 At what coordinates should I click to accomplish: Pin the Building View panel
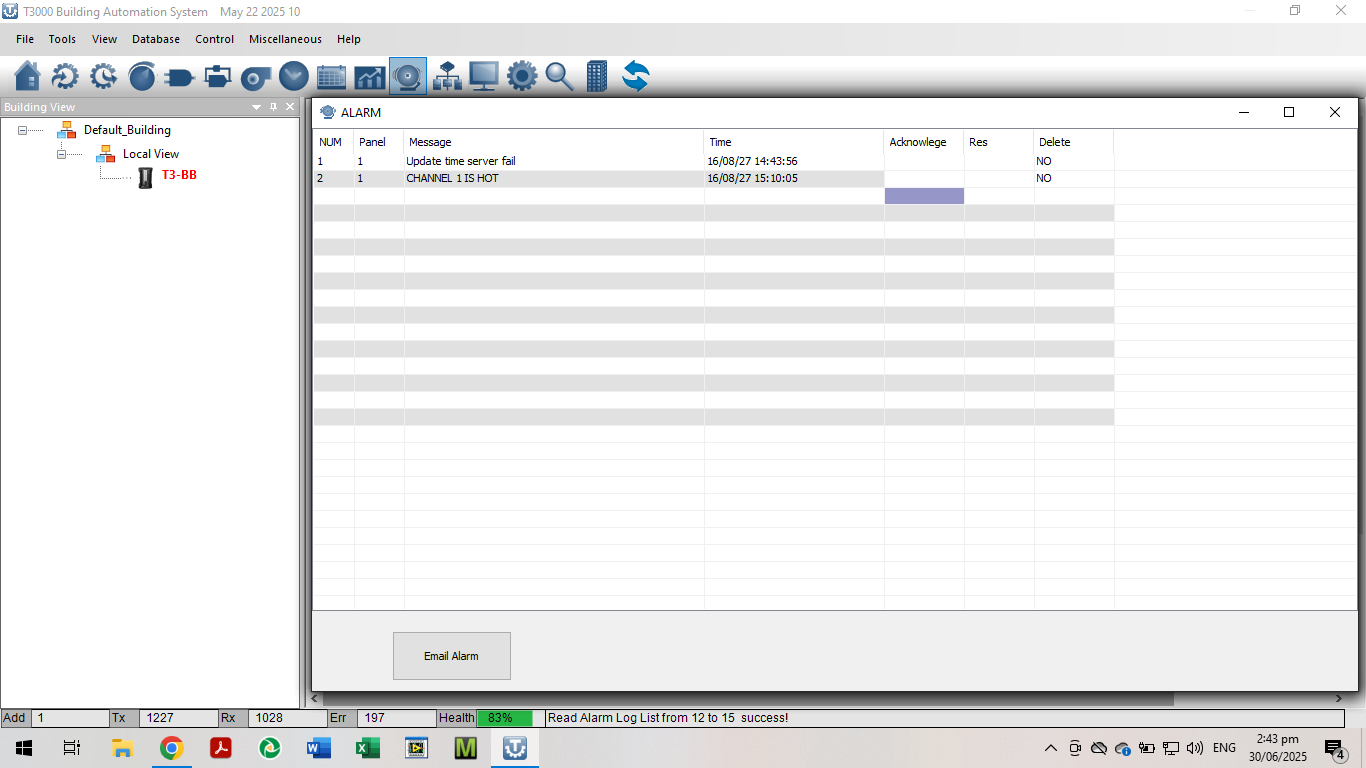pos(273,107)
